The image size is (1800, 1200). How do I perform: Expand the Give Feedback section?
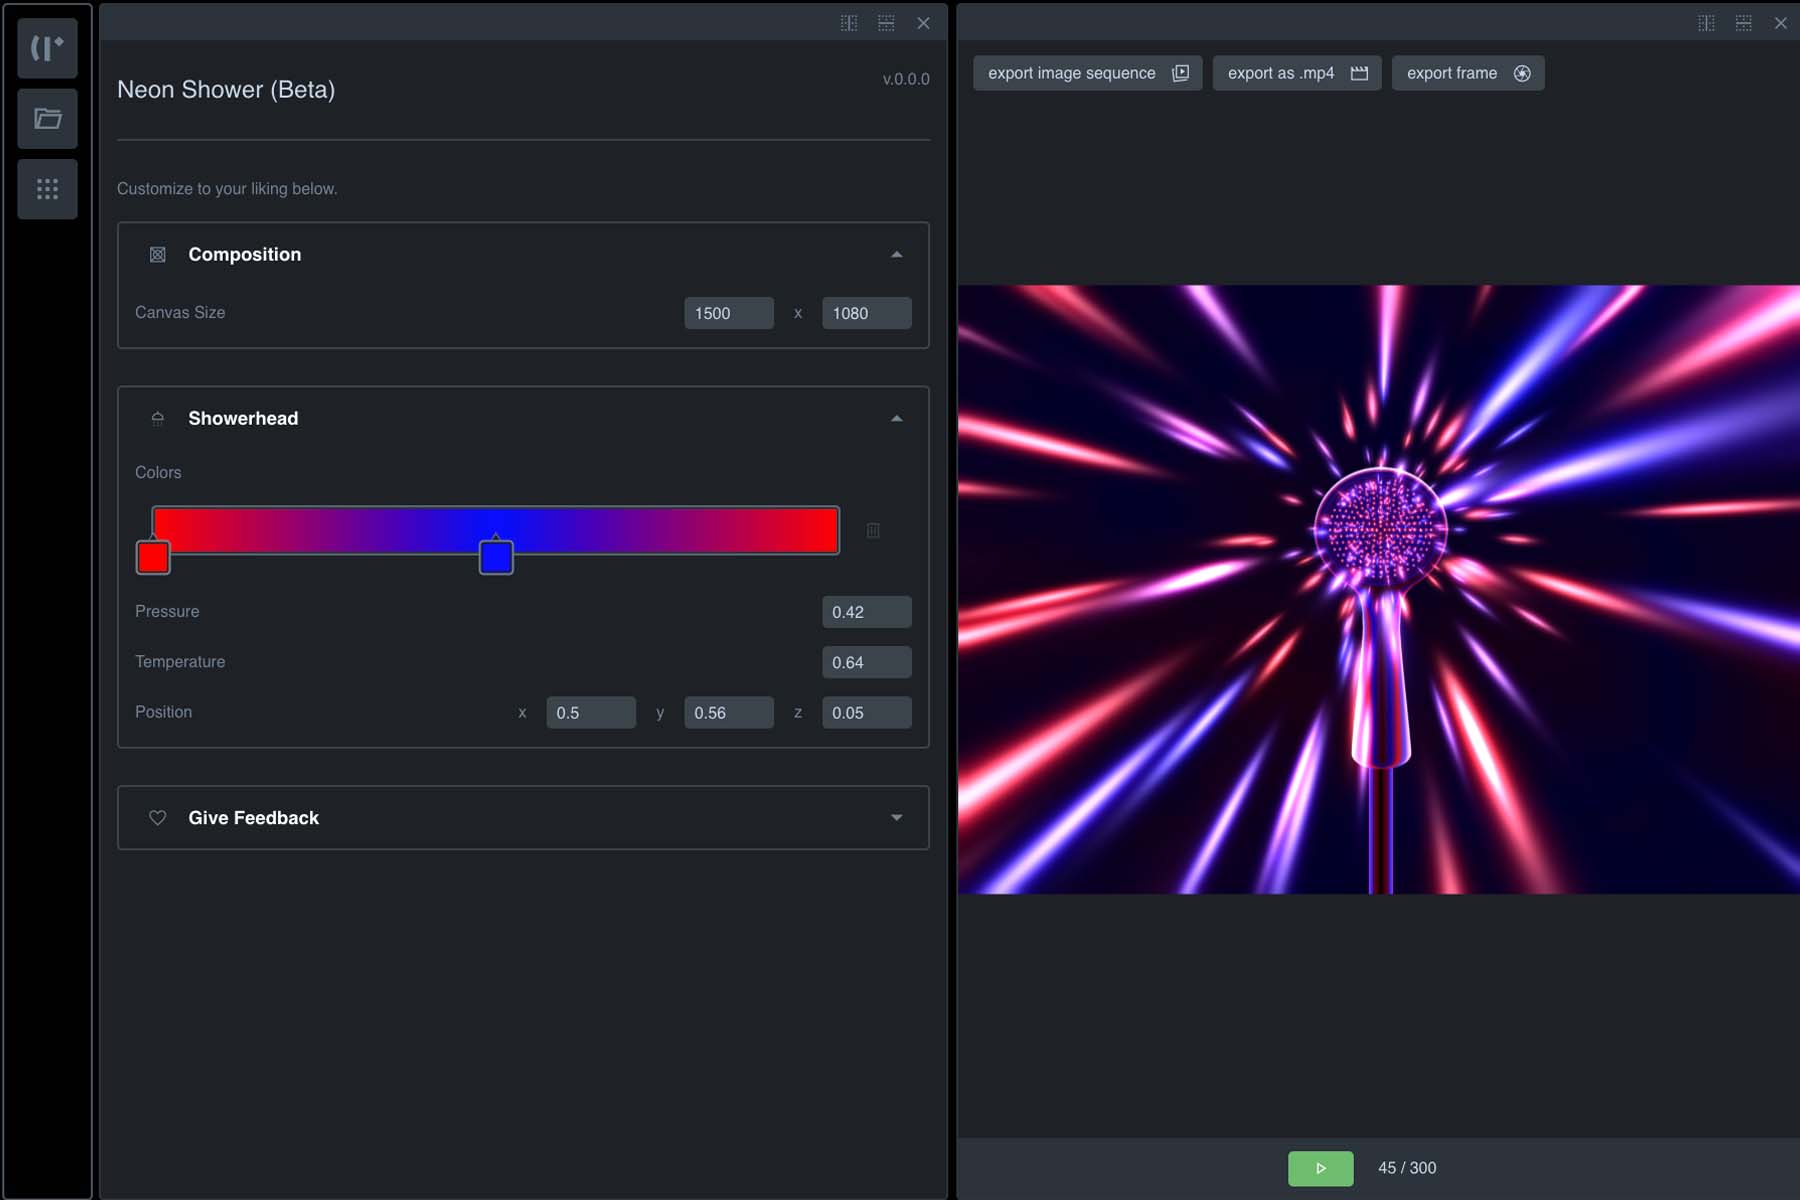(897, 818)
